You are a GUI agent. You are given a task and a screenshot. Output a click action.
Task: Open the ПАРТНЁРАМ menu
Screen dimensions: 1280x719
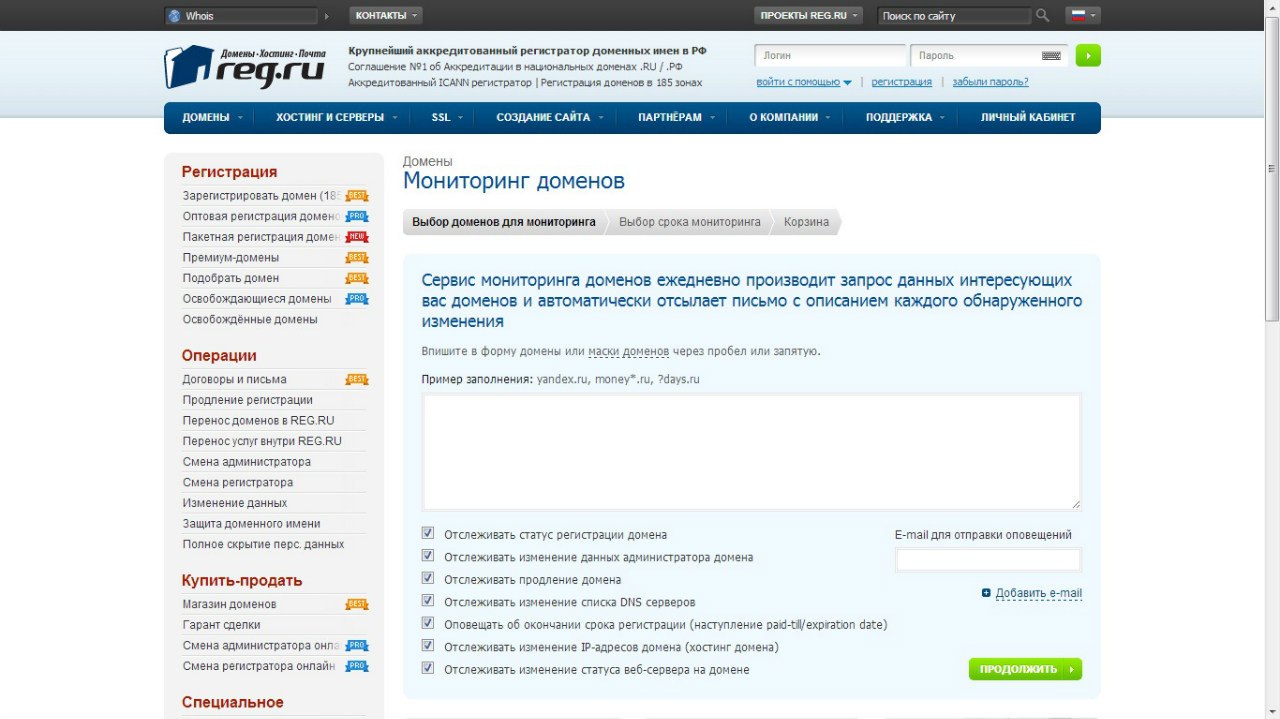click(676, 117)
